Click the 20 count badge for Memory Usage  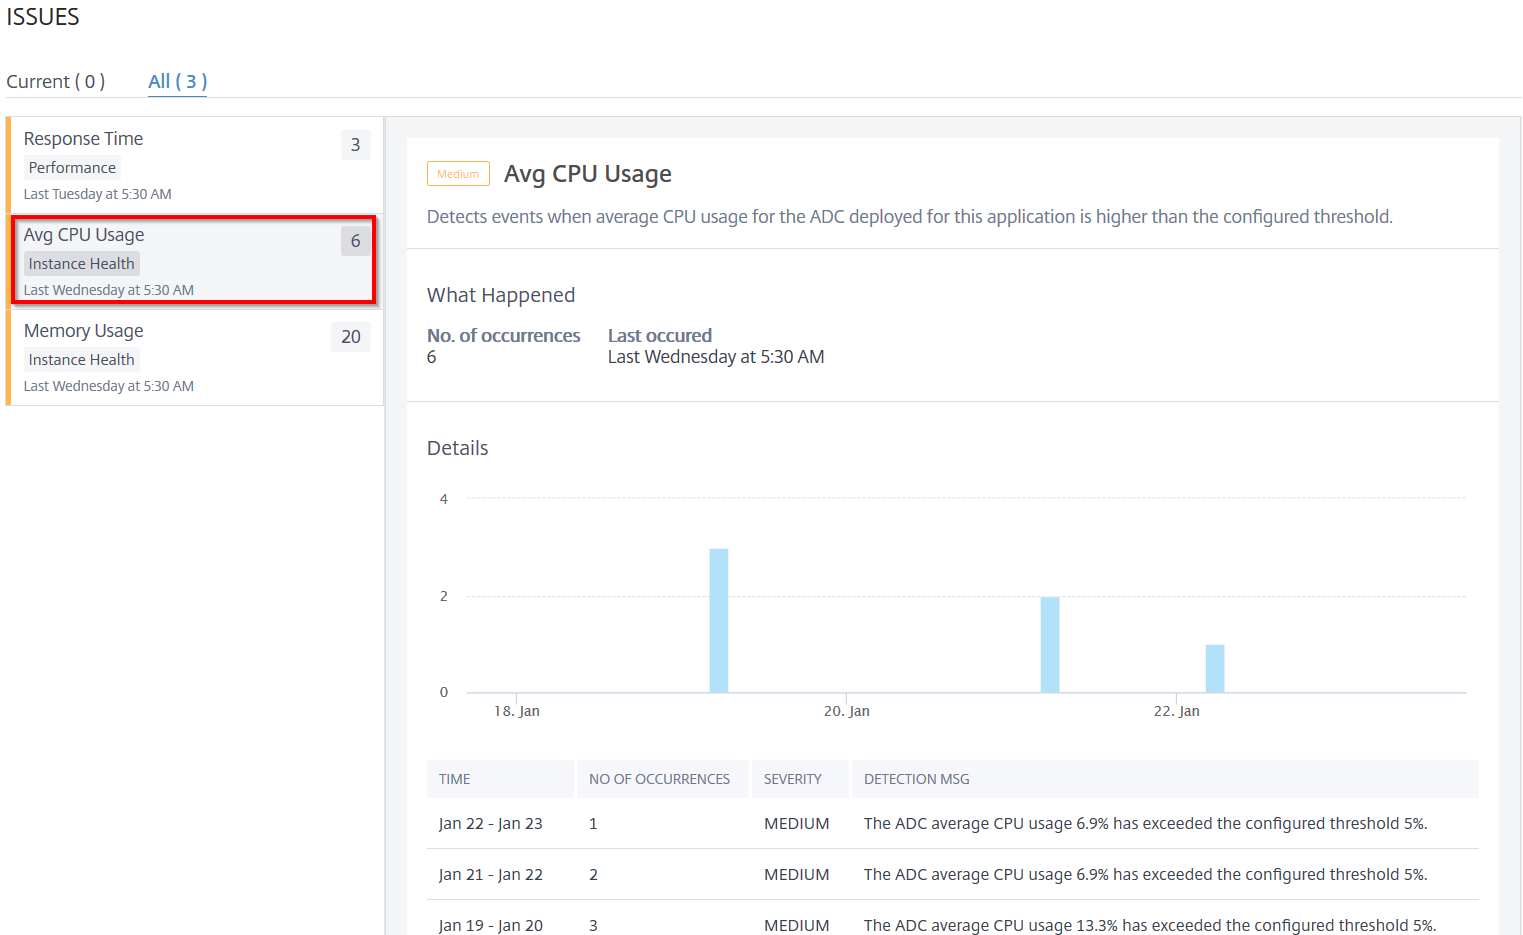pos(351,337)
